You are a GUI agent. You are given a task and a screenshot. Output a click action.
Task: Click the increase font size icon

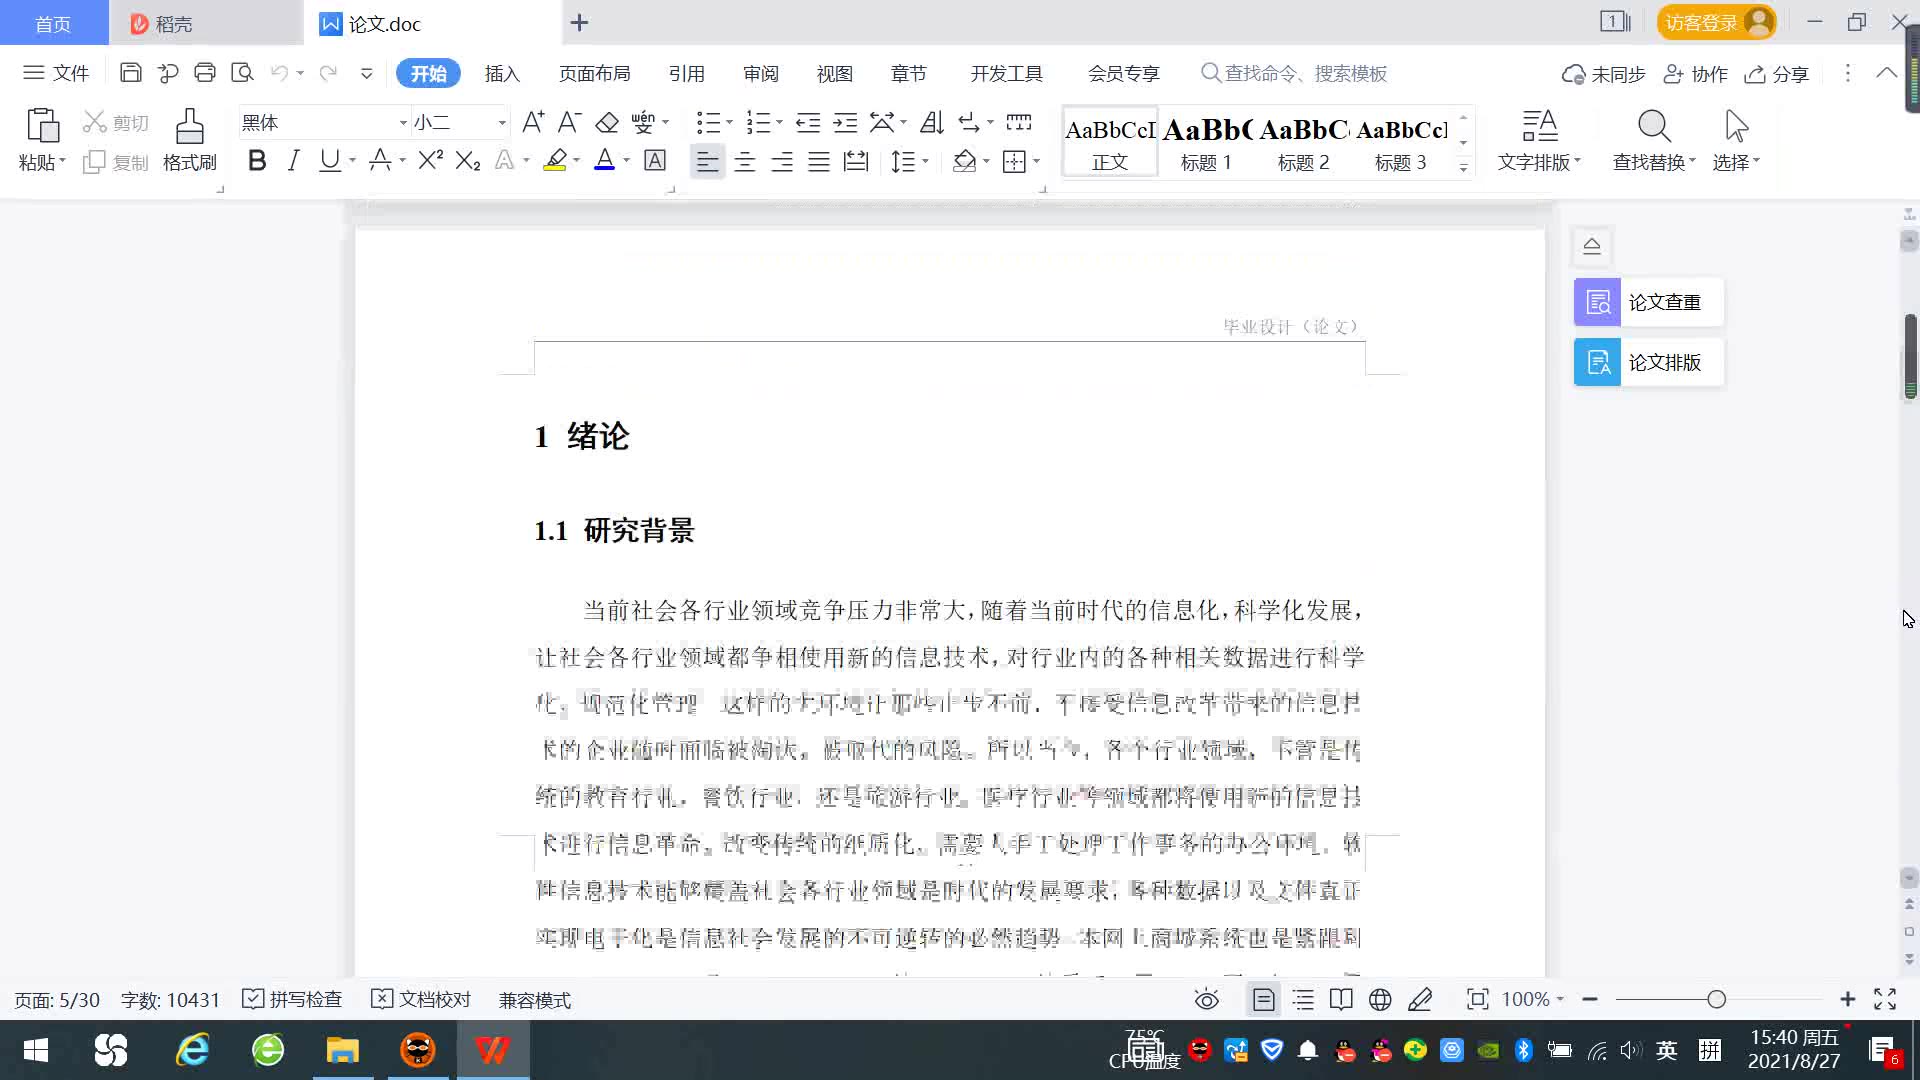coord(533,123)
